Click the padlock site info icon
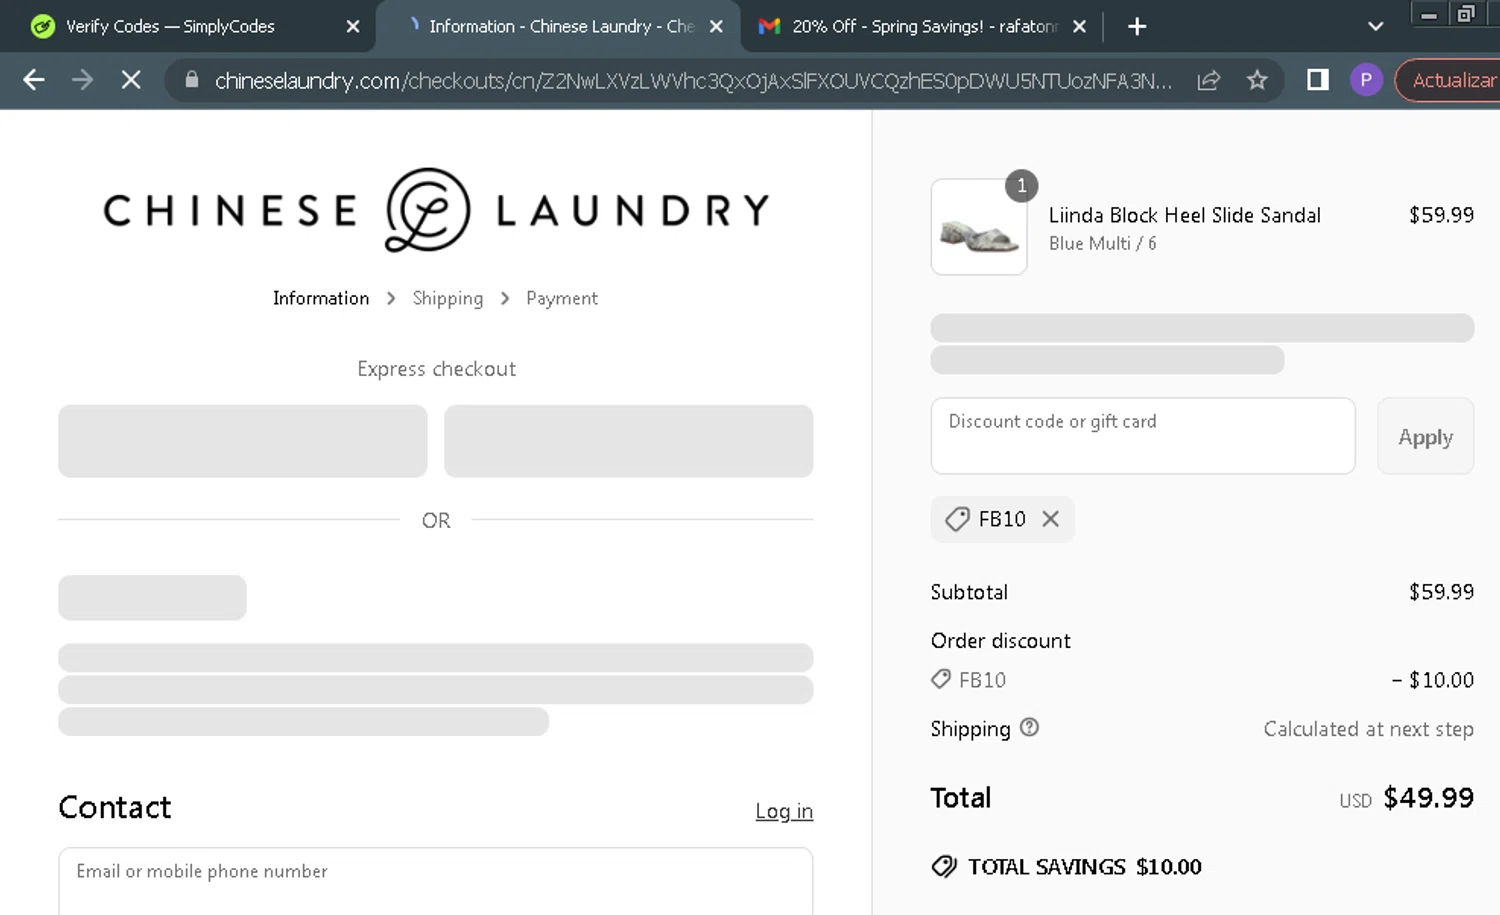 tap(192, 79)
